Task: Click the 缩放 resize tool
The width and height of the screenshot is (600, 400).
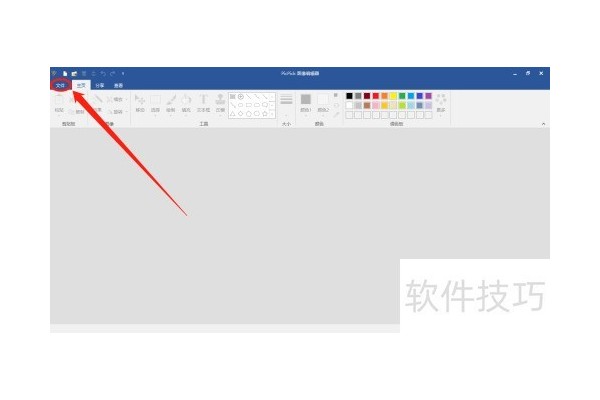Action: click(116, 100)
